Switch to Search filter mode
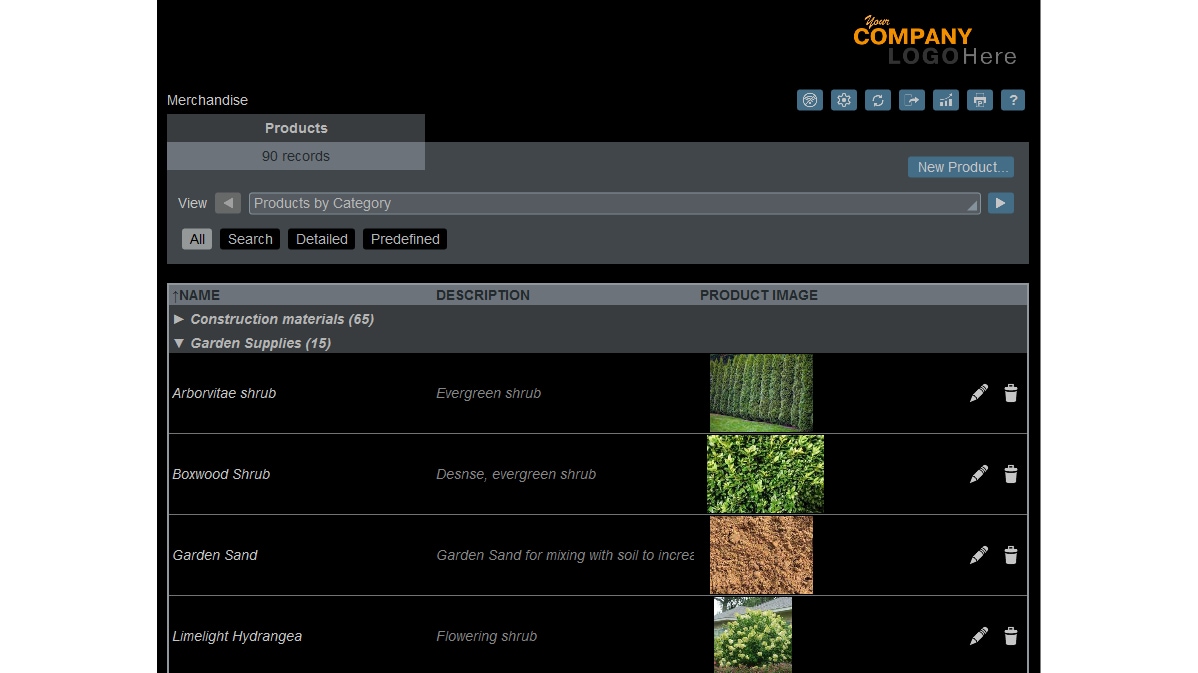Screen dimensions: 1198x673 (x=250, y=239)
